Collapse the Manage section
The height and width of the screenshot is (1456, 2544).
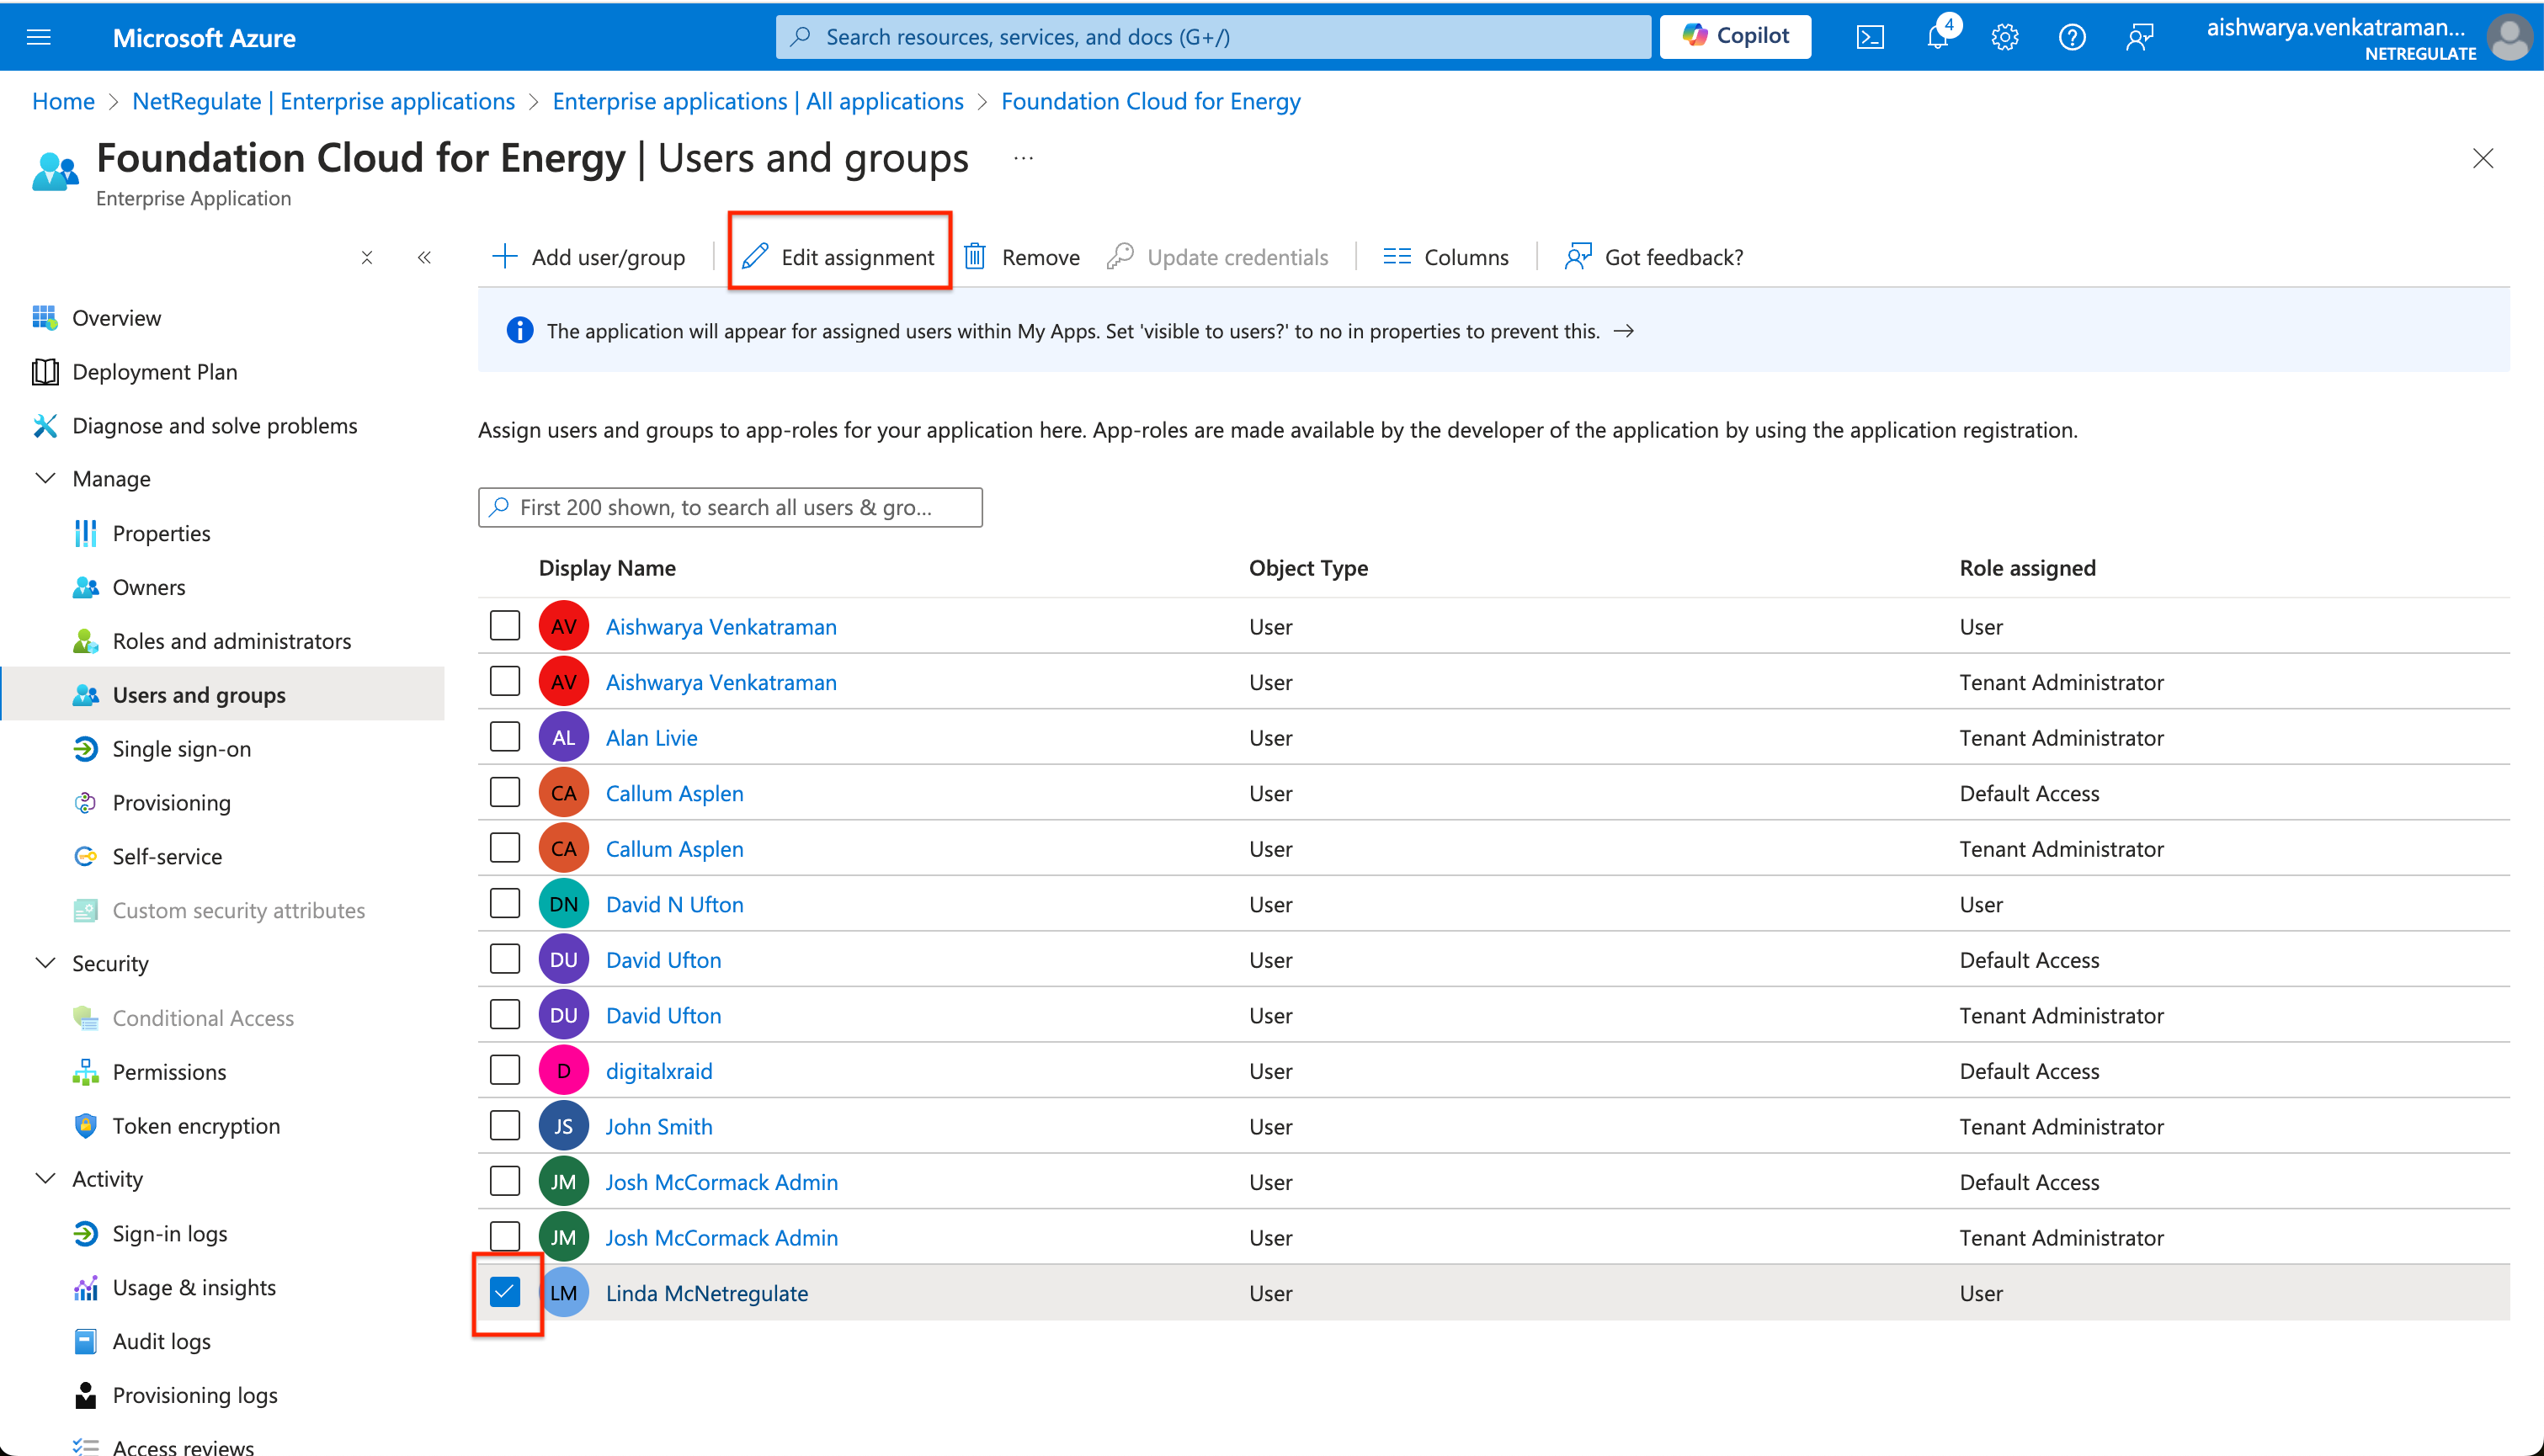pyautogui.click(x=45, y=478)
